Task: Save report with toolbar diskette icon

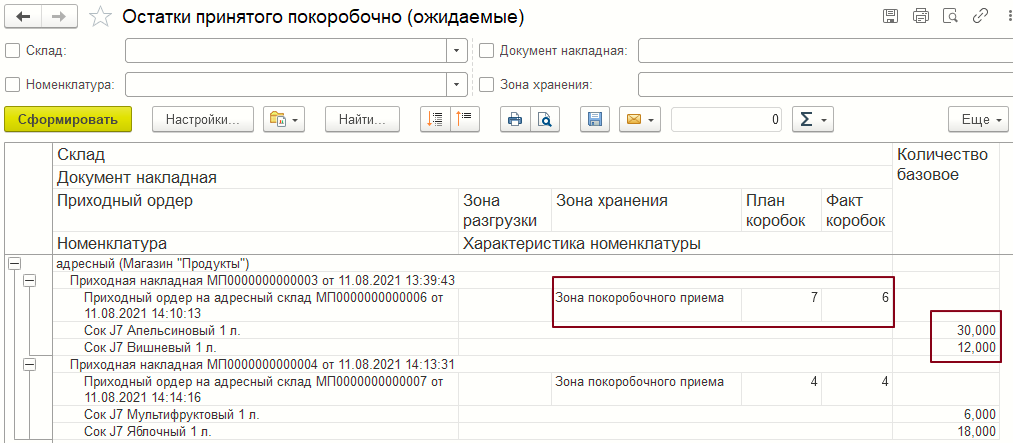Action: [x=595, y=119]
